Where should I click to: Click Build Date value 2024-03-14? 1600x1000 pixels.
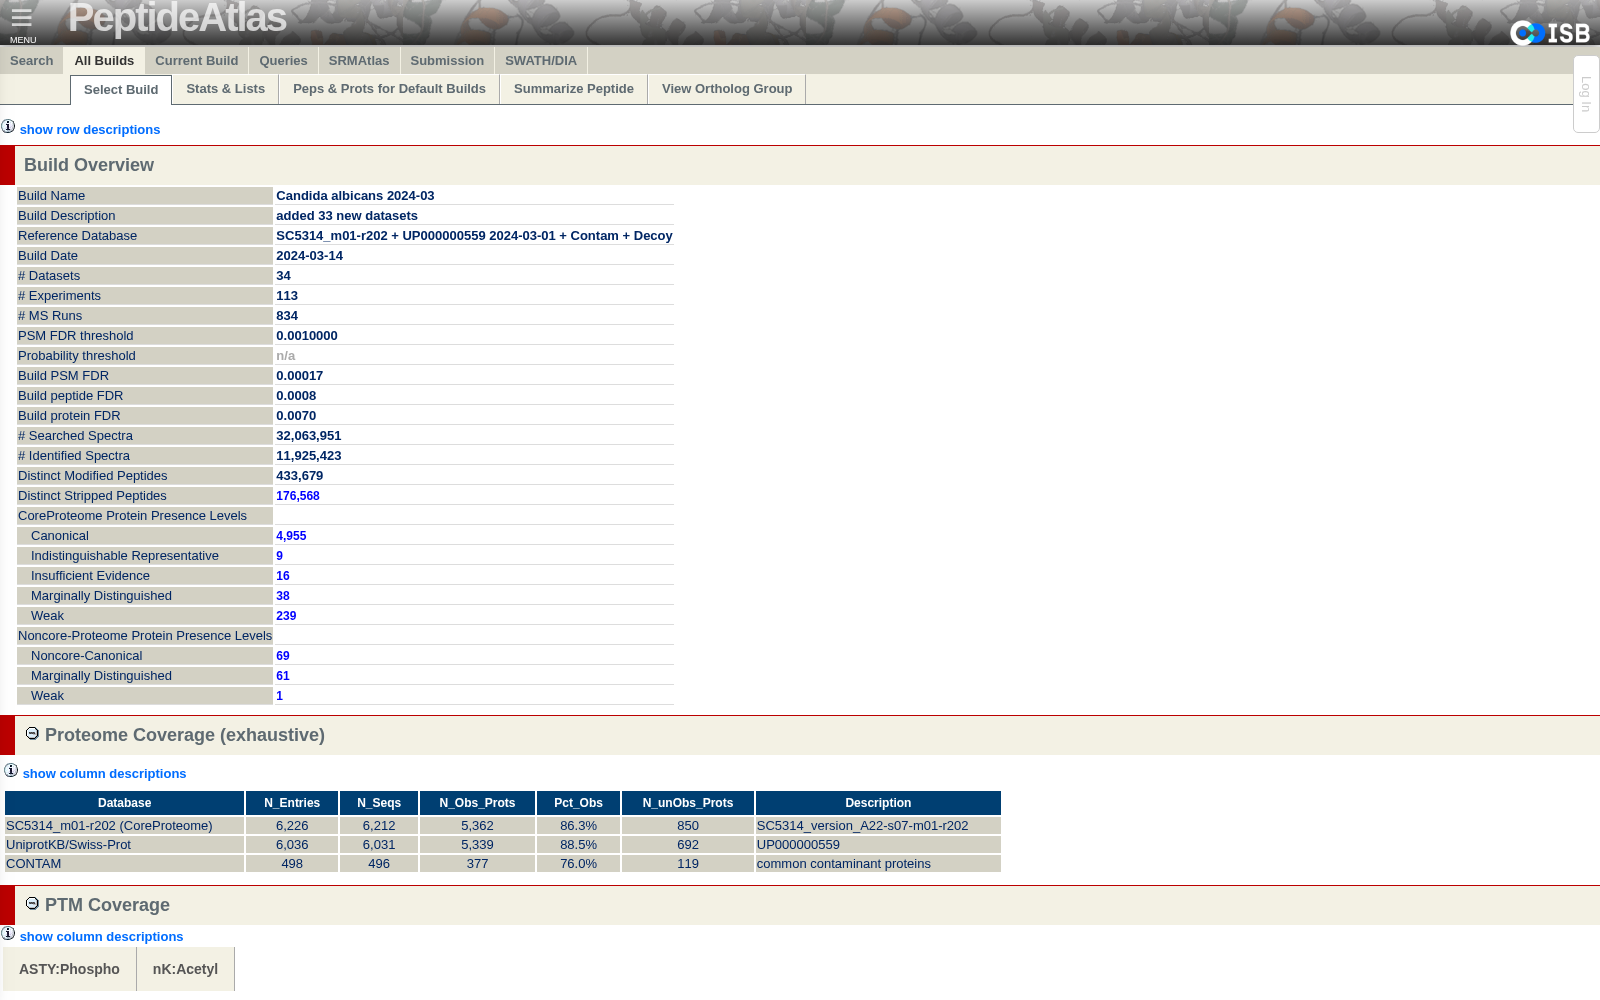(x=309, y=256)
